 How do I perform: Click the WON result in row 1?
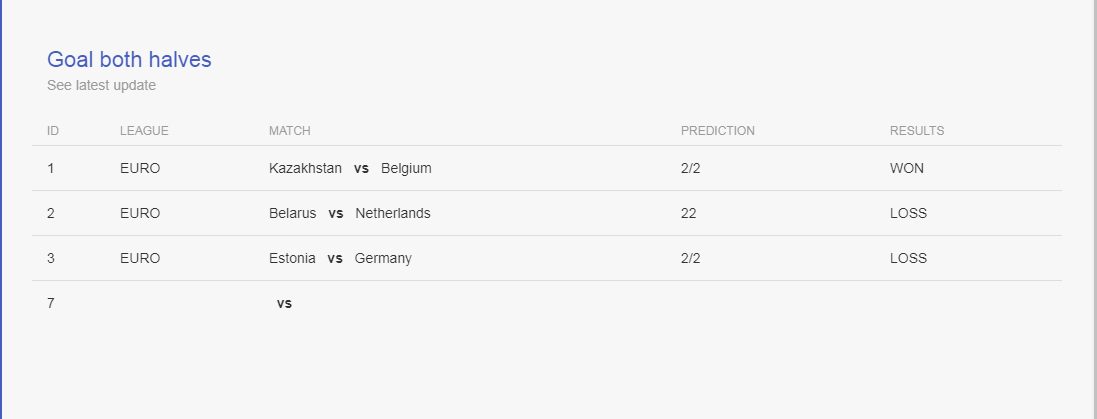(907, 169)
